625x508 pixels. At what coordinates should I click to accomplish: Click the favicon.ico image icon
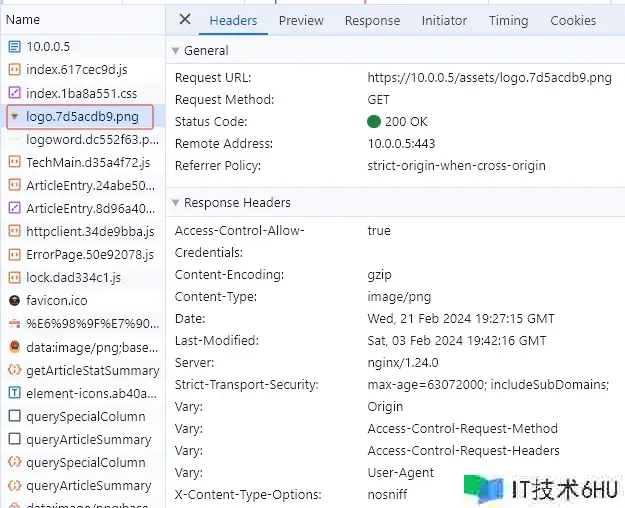coord(14,300)
